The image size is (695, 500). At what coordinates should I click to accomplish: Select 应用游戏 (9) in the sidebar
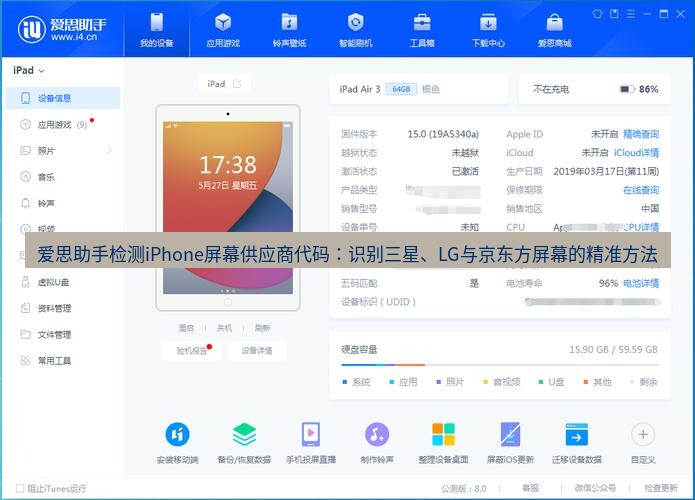63,125
